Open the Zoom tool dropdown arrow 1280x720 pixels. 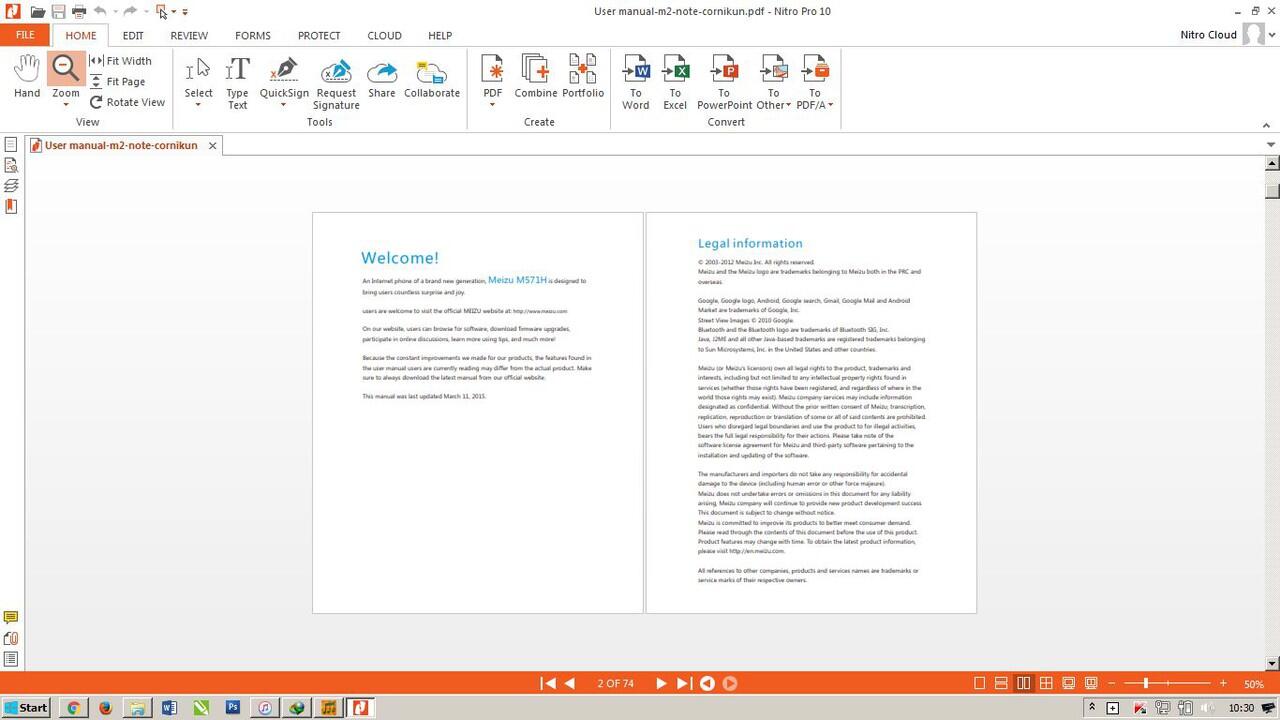[x=66, y=104]
